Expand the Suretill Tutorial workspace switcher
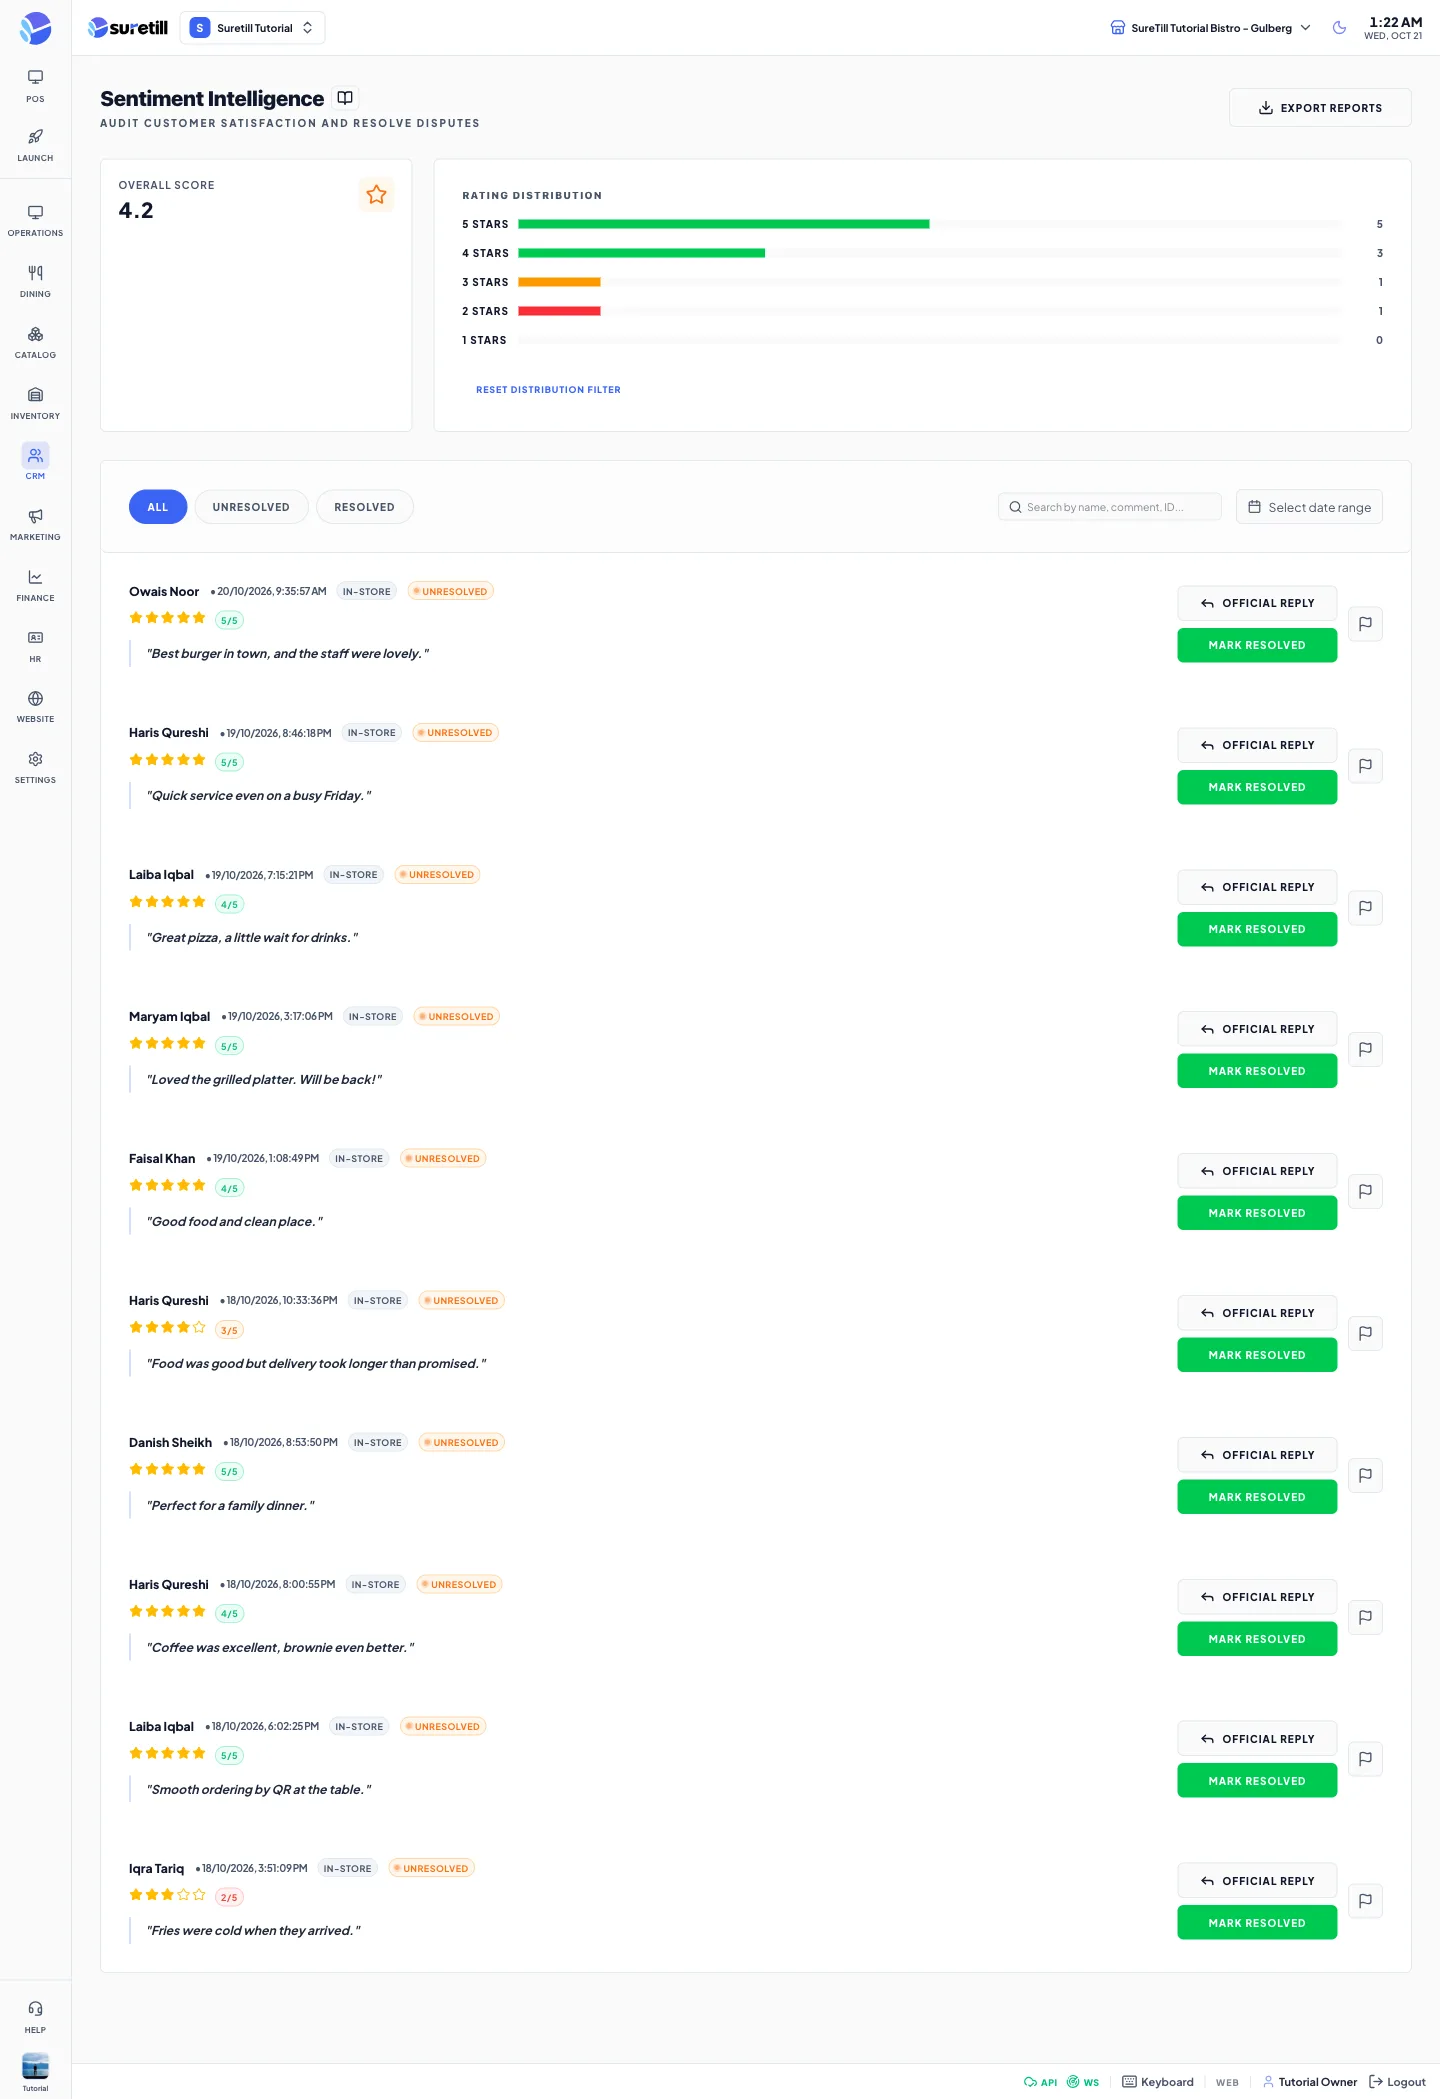The image size is (1440, 2099). pyautogui.click(x=252, y=28)
